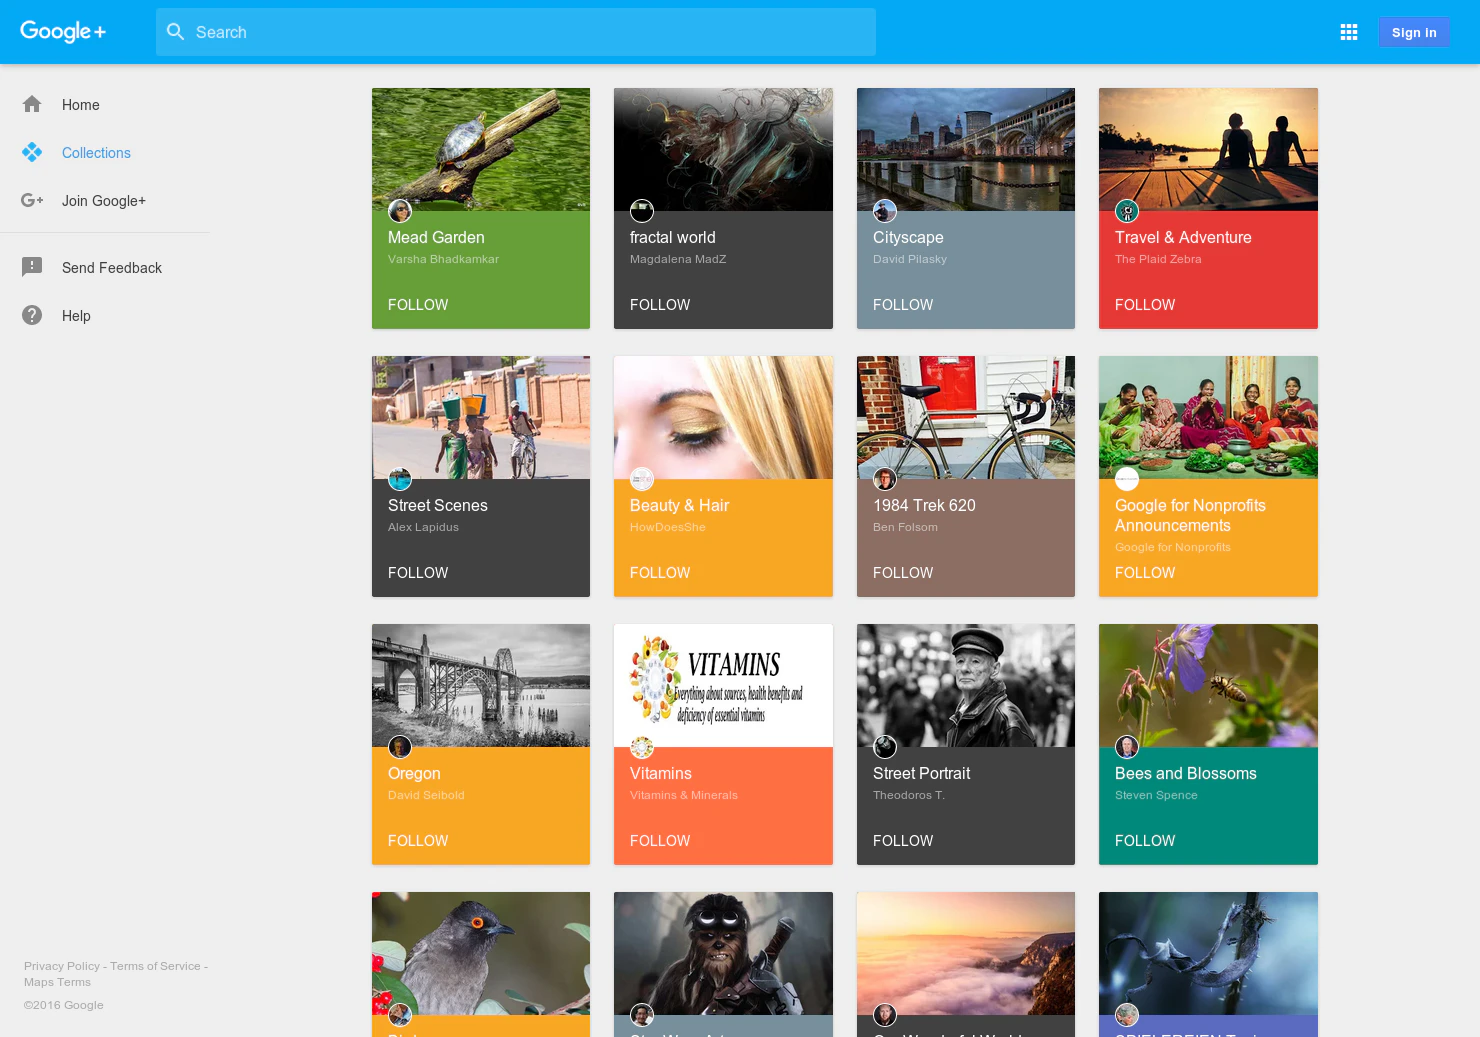Follow the Cityscape collection
This screenshot has height=1037, width=1480.
coord(903,304)
